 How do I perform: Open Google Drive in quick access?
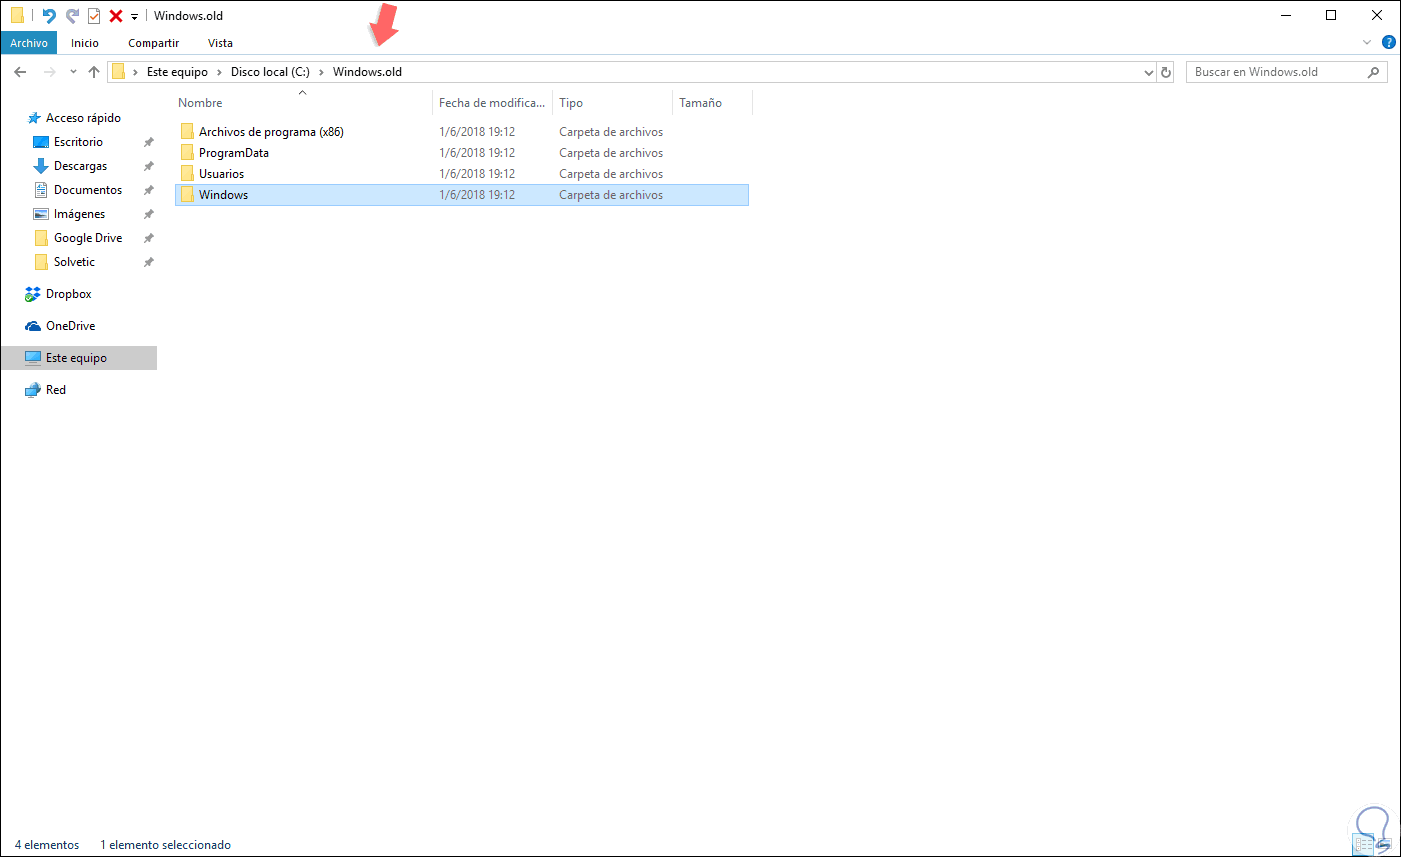(x=88, y=238)
